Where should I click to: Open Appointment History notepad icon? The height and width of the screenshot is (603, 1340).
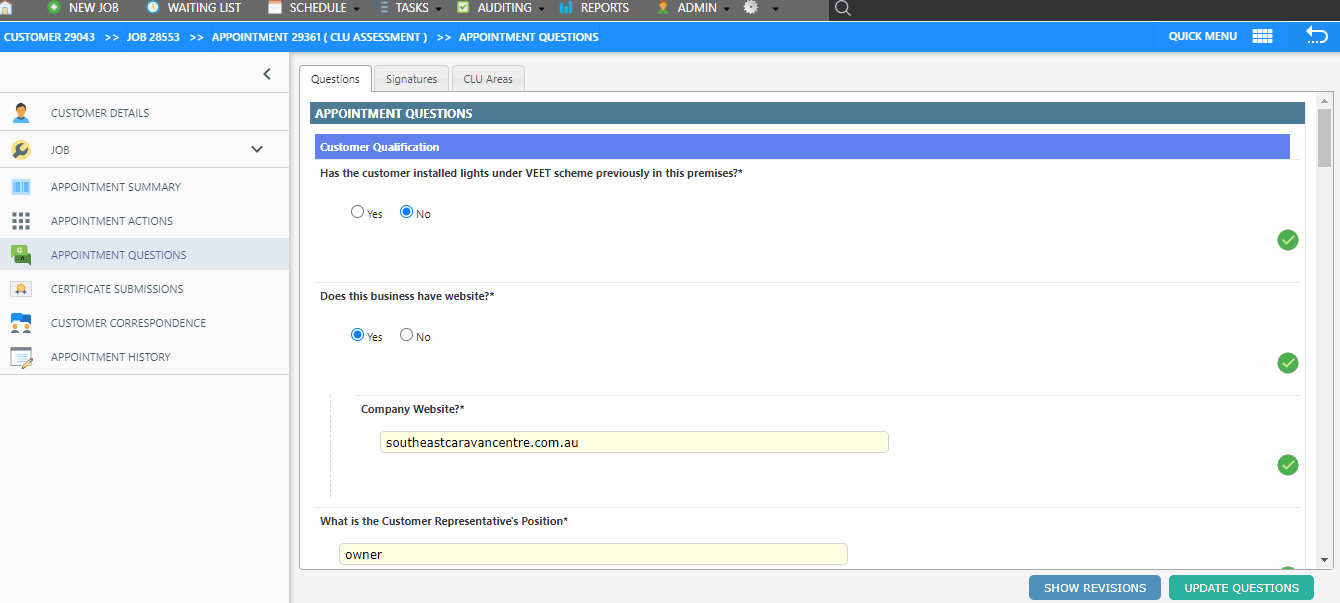[21, 357]
